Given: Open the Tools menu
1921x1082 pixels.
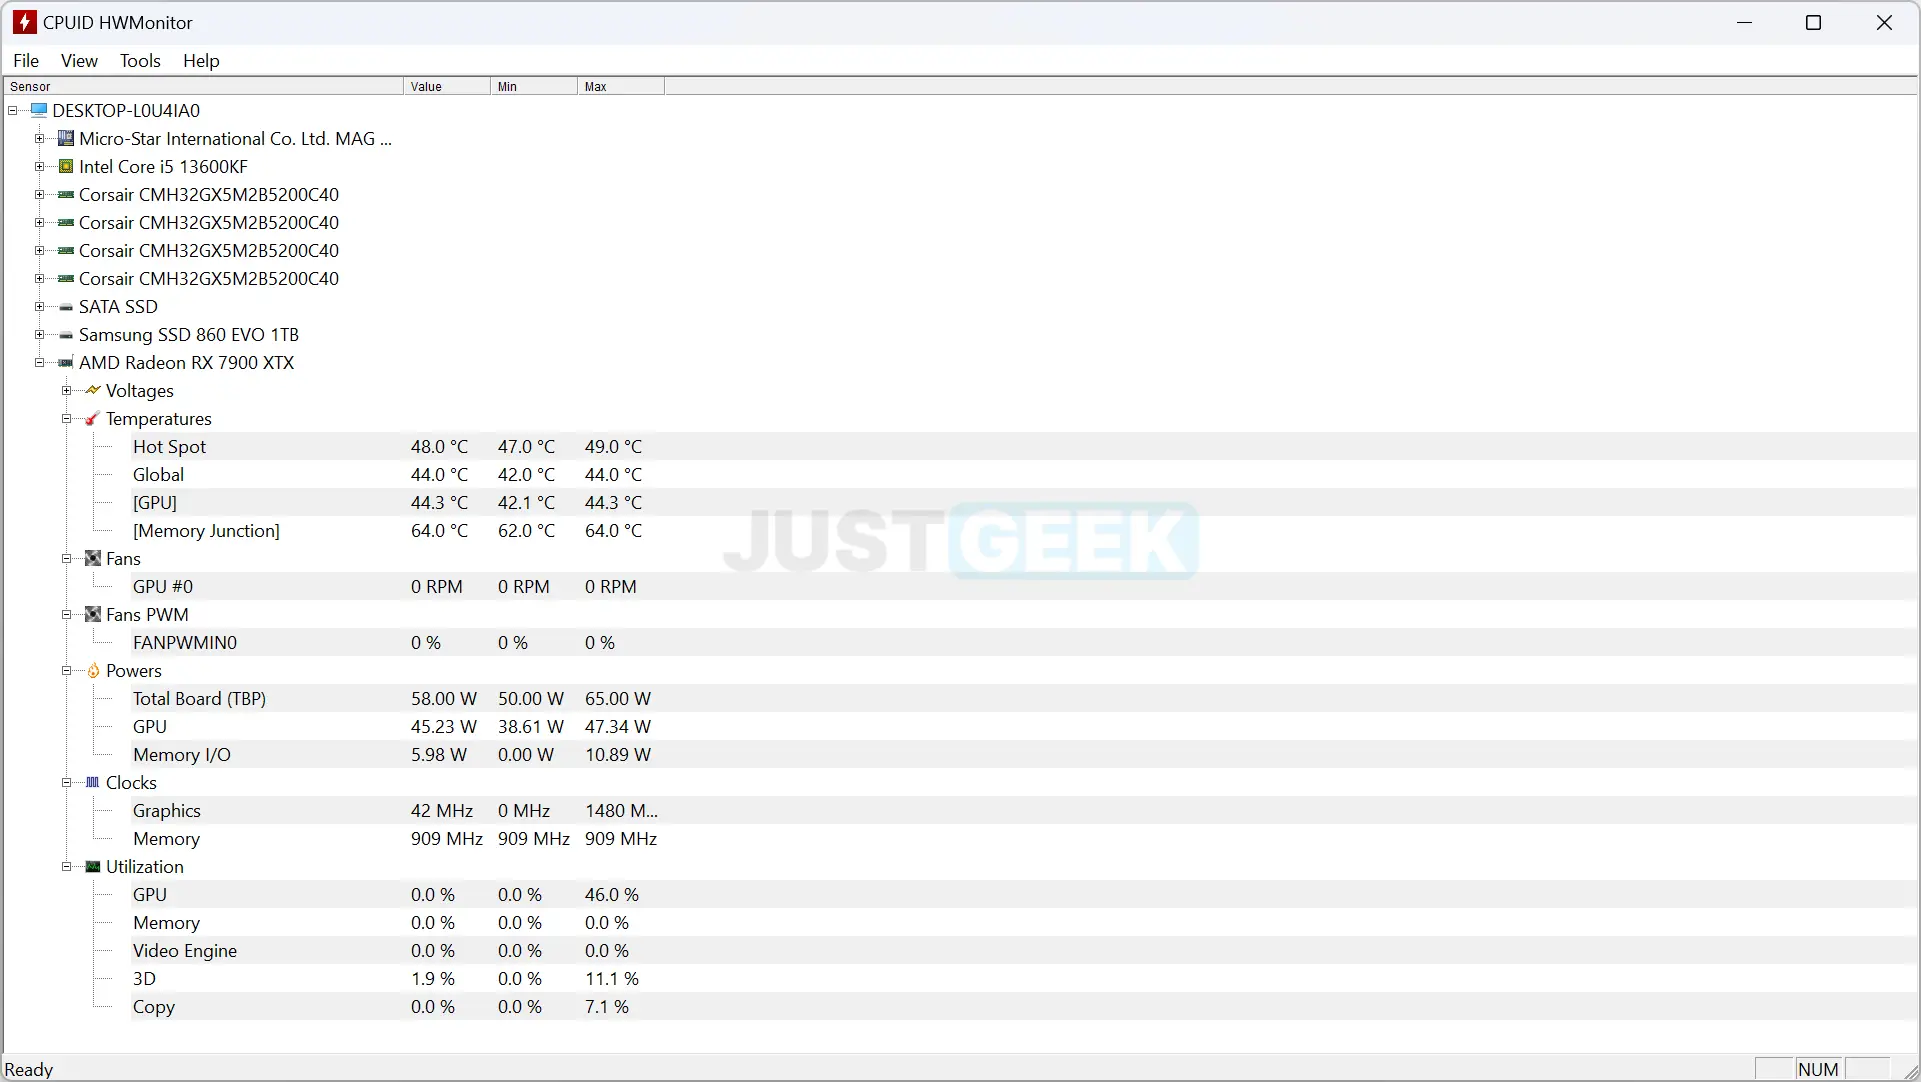Looking at the screenshot, I should [140, 61].
